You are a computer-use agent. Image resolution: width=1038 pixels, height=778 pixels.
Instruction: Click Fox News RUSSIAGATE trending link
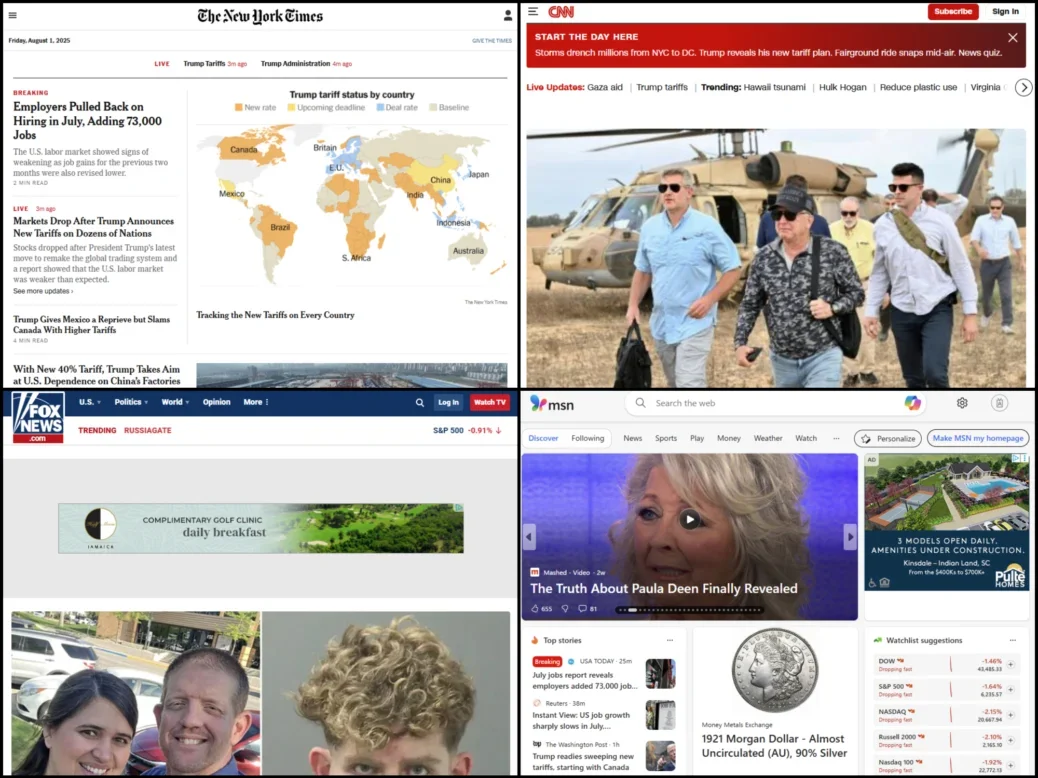coord(148,430)
